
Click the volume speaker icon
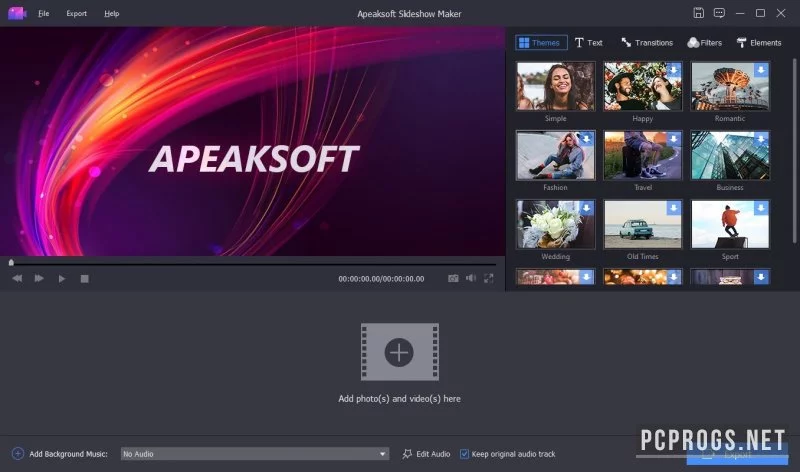pos(471,278)
